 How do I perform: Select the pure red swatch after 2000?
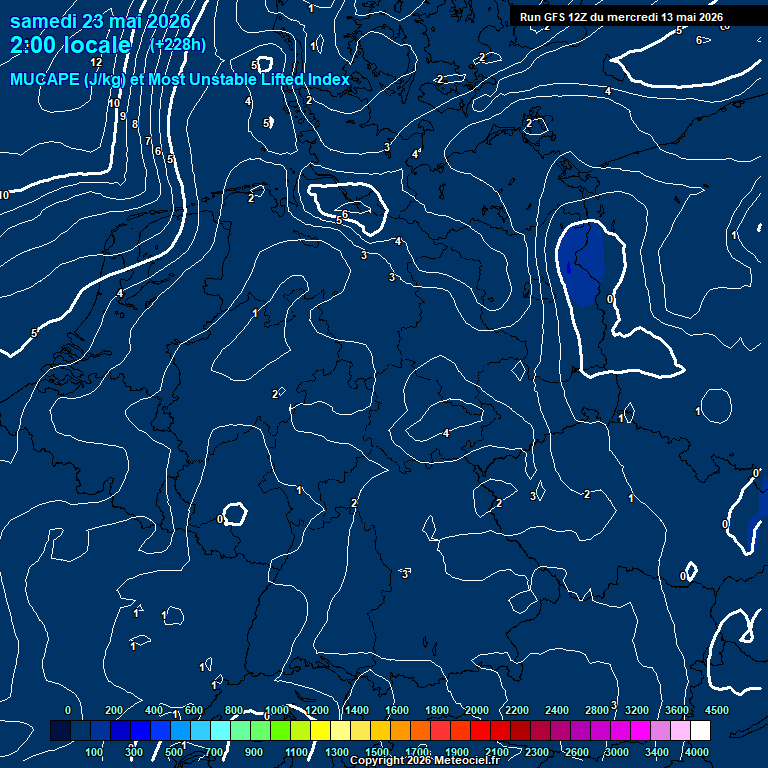[480, 730]
